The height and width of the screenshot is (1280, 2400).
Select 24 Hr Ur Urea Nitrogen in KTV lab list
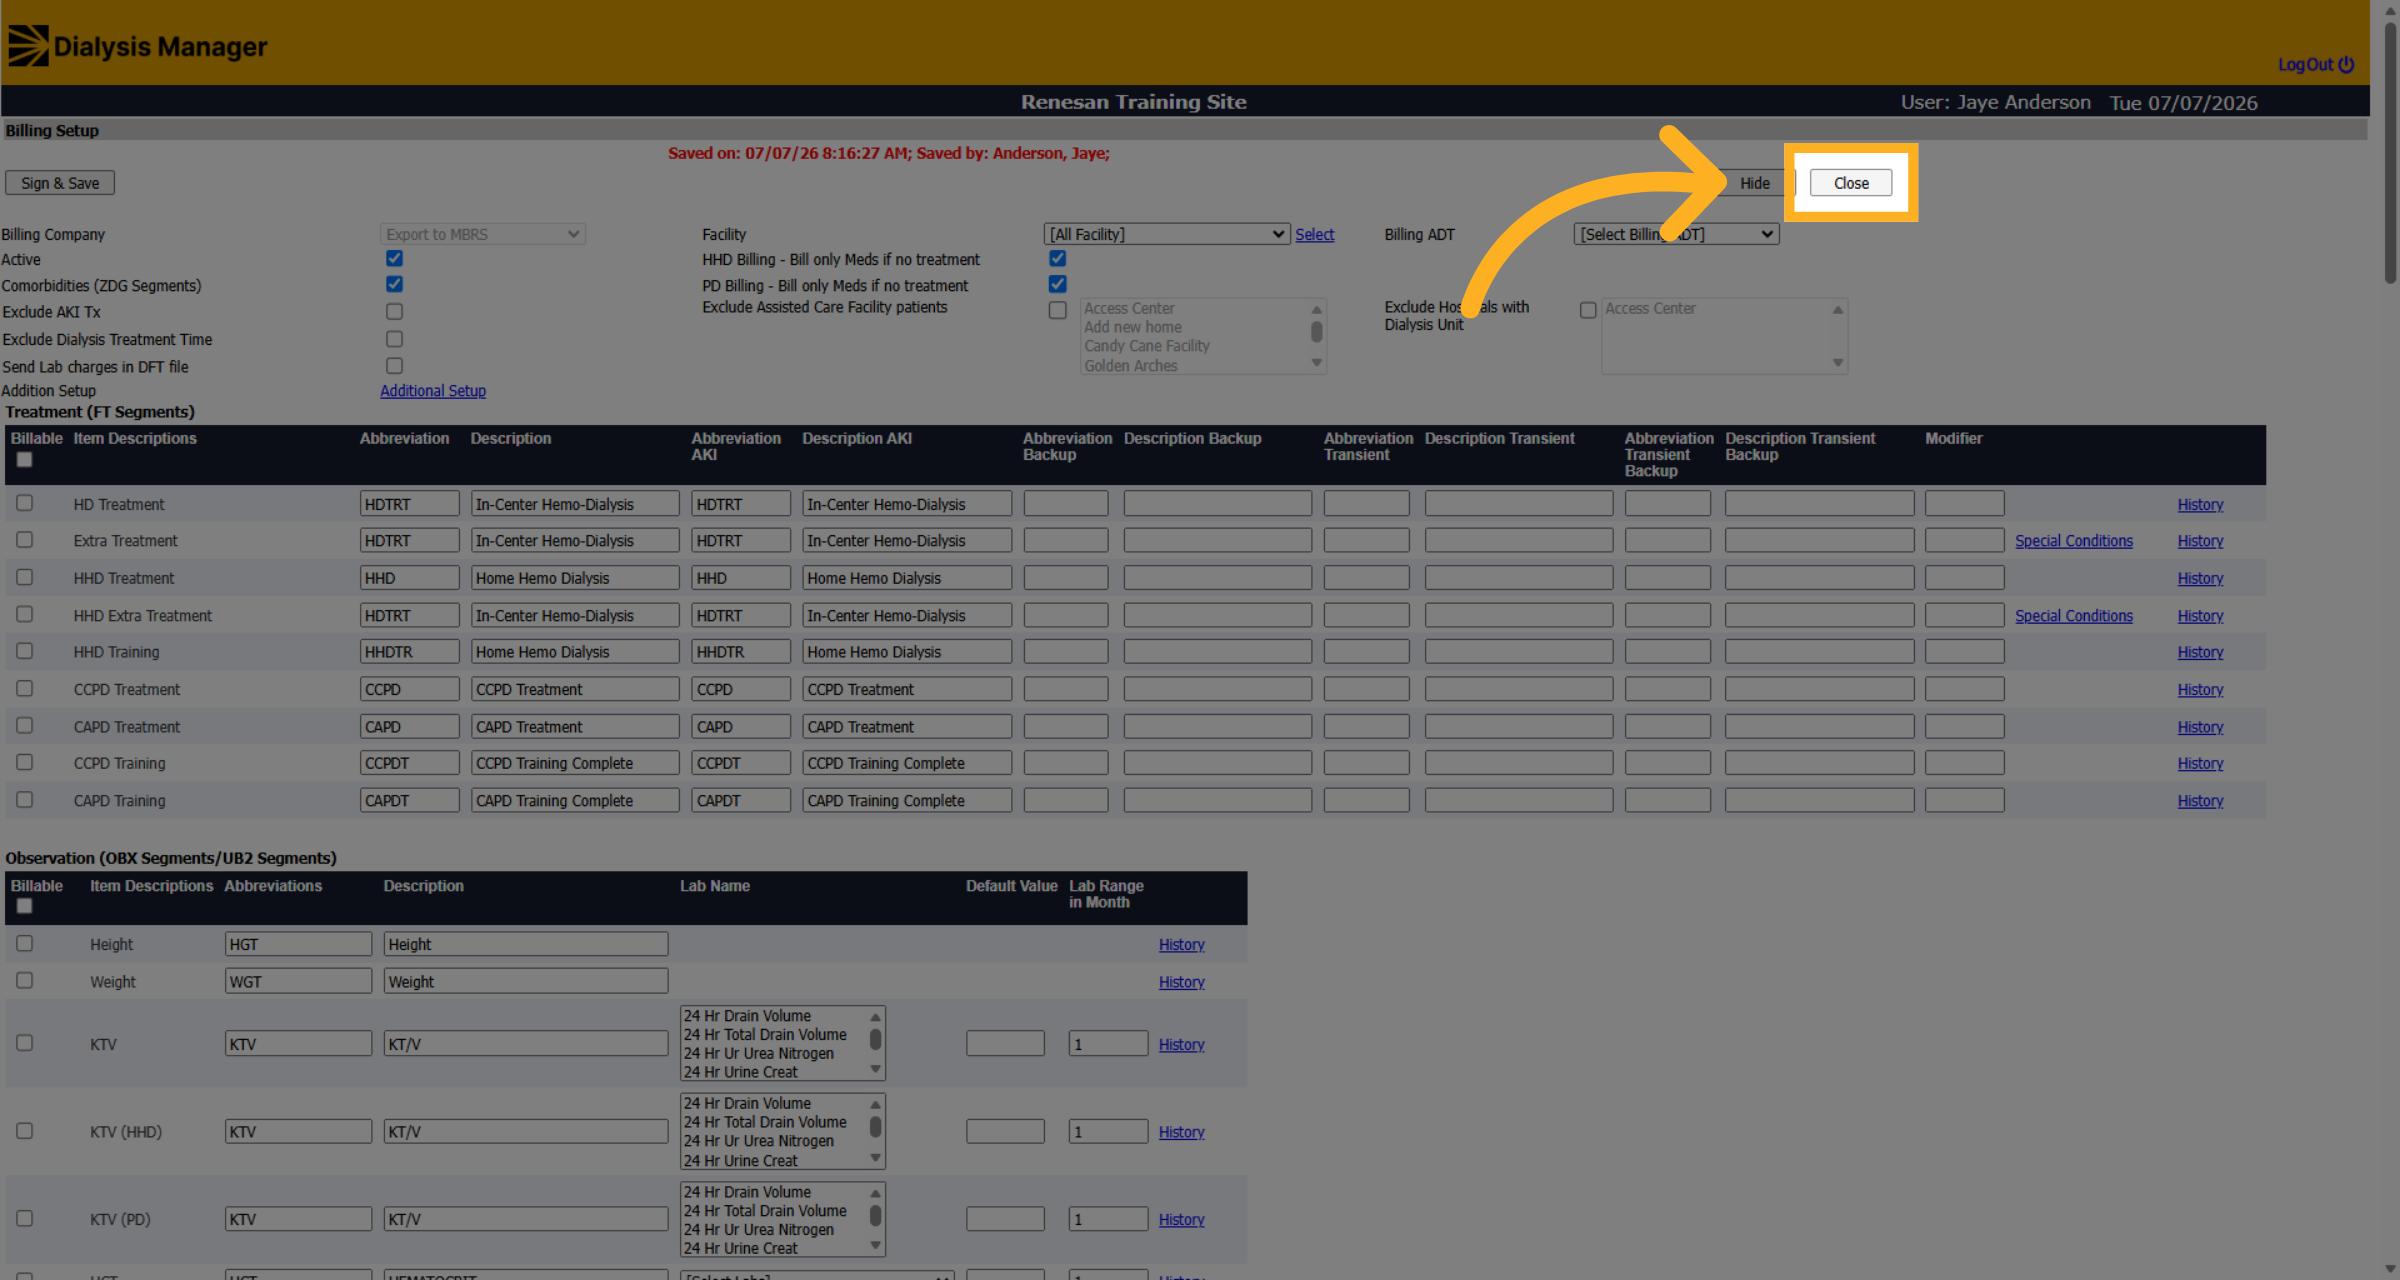pyautogui.click(x=759, y=1054)
